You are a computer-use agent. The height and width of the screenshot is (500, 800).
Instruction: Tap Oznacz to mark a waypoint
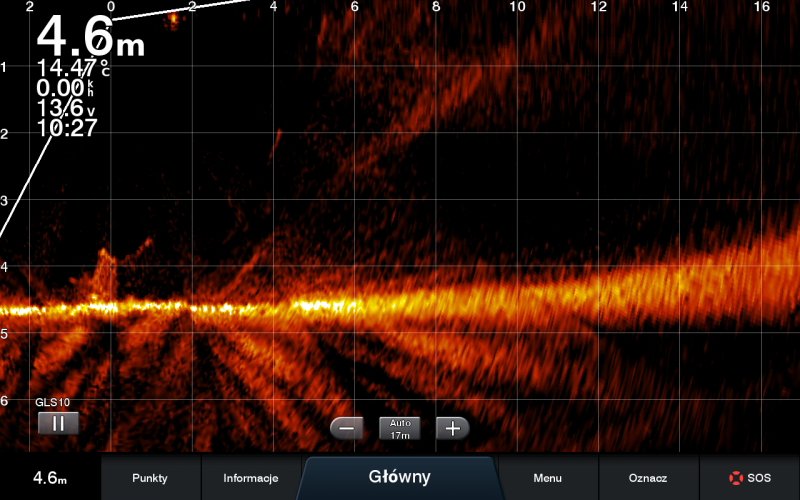[648, 478]
